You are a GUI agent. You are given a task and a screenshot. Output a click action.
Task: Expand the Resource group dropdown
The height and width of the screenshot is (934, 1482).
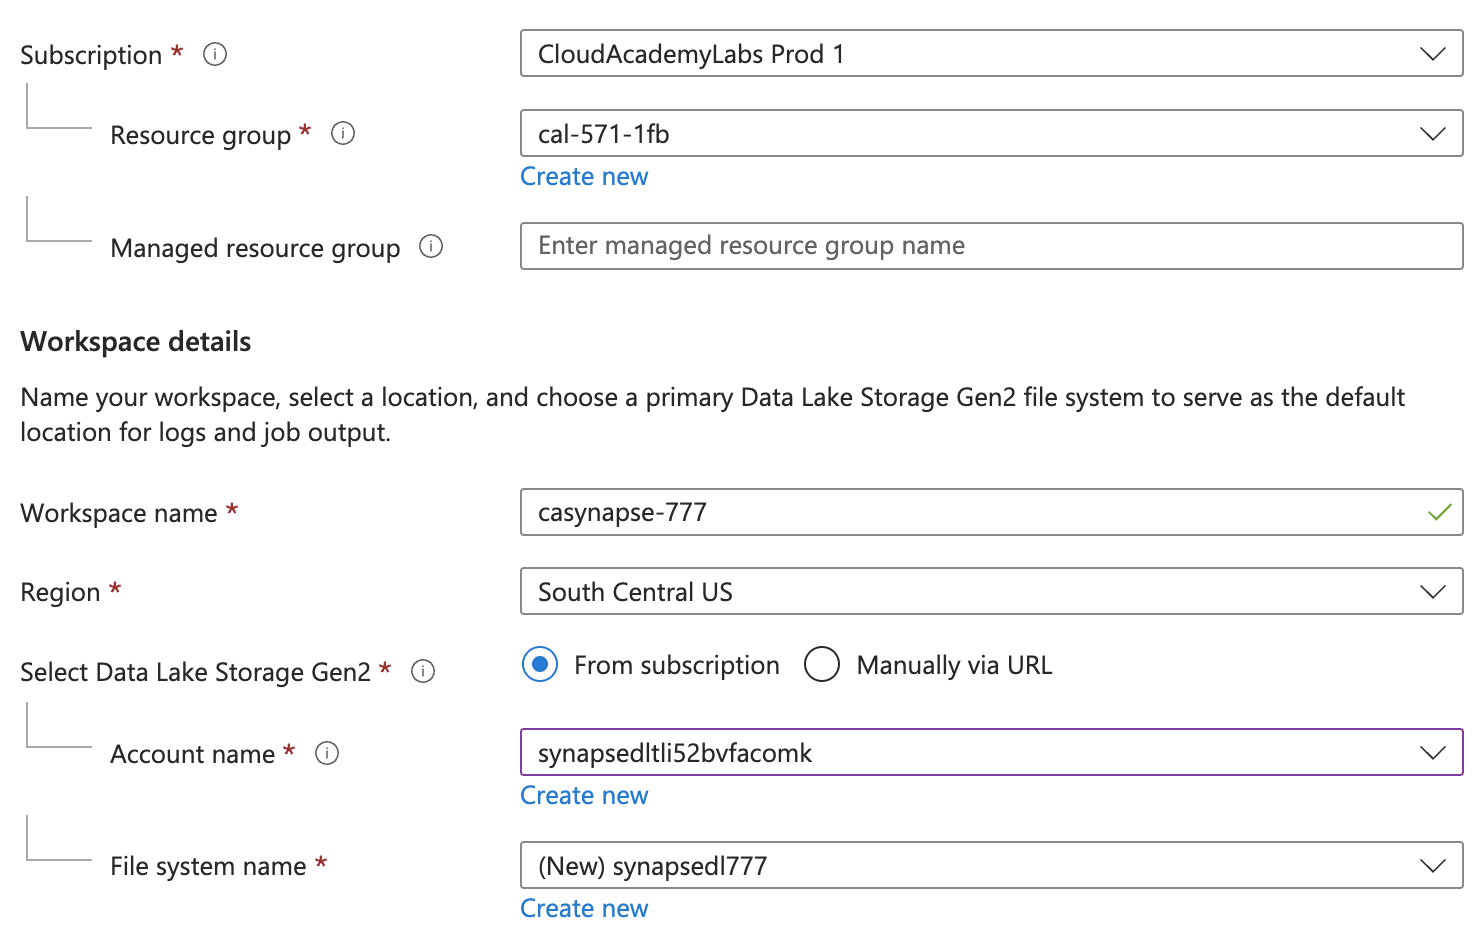pos(990,134)
